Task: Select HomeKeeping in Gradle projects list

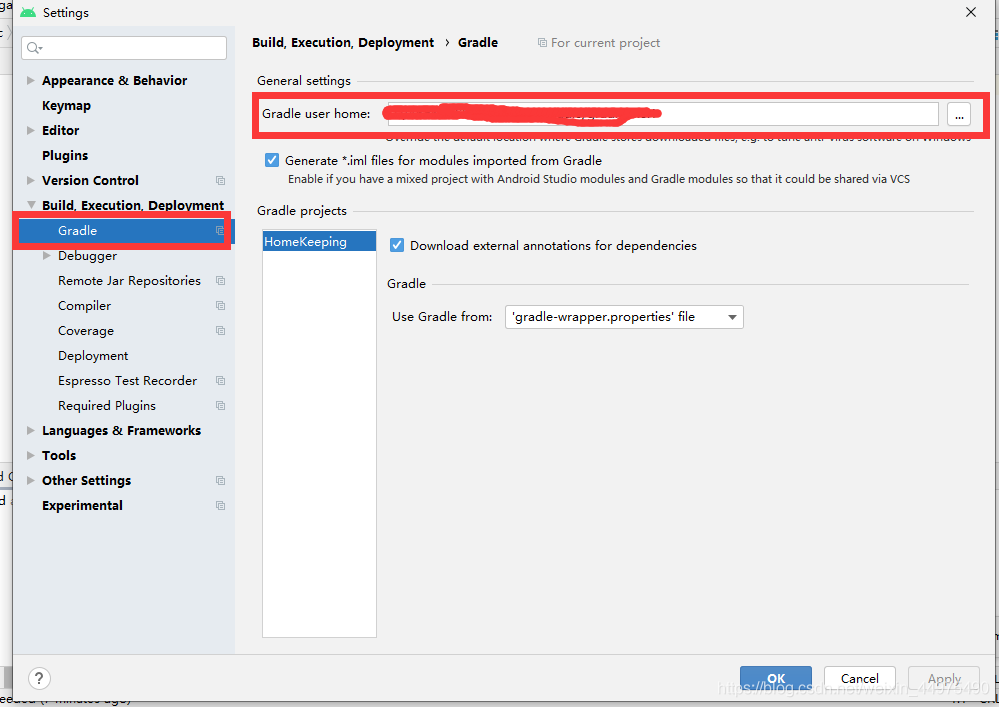Action: pyautogui.click(x=319, y=241)
